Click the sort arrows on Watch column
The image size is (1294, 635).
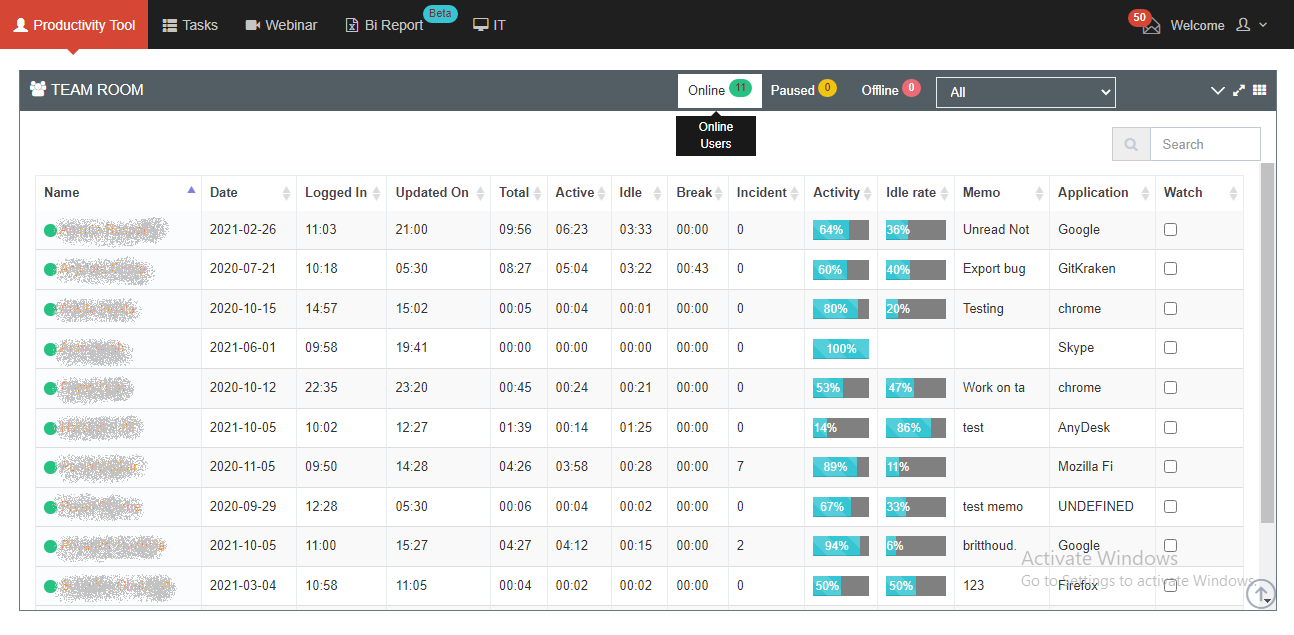coord(1233,193)
